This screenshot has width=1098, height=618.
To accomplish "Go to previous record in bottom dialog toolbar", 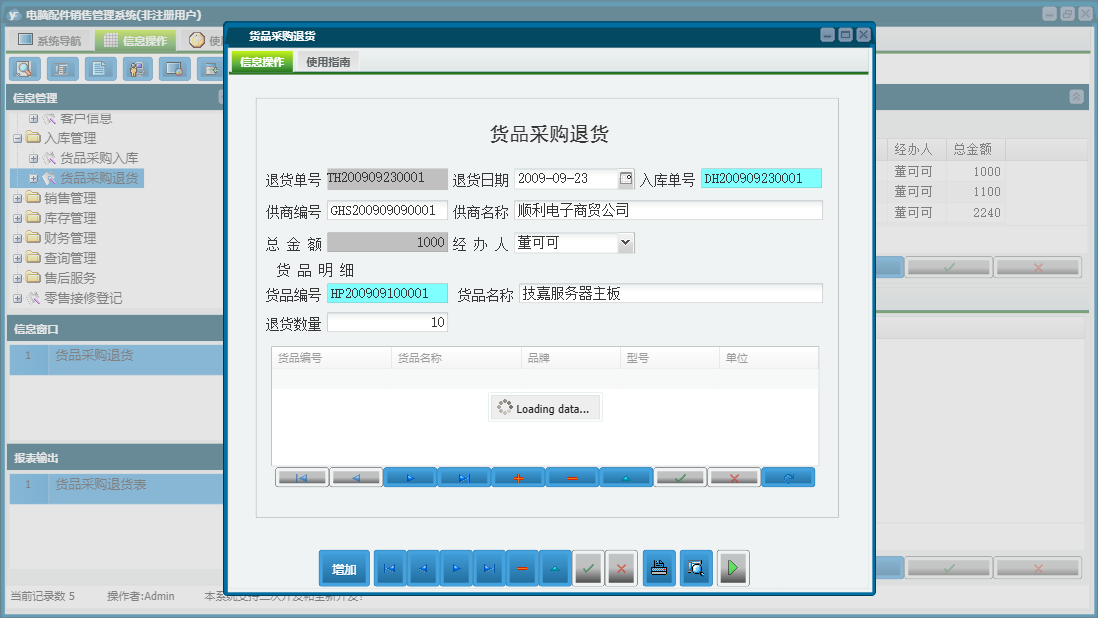I will pyautogui.click(x=422, y=568).
